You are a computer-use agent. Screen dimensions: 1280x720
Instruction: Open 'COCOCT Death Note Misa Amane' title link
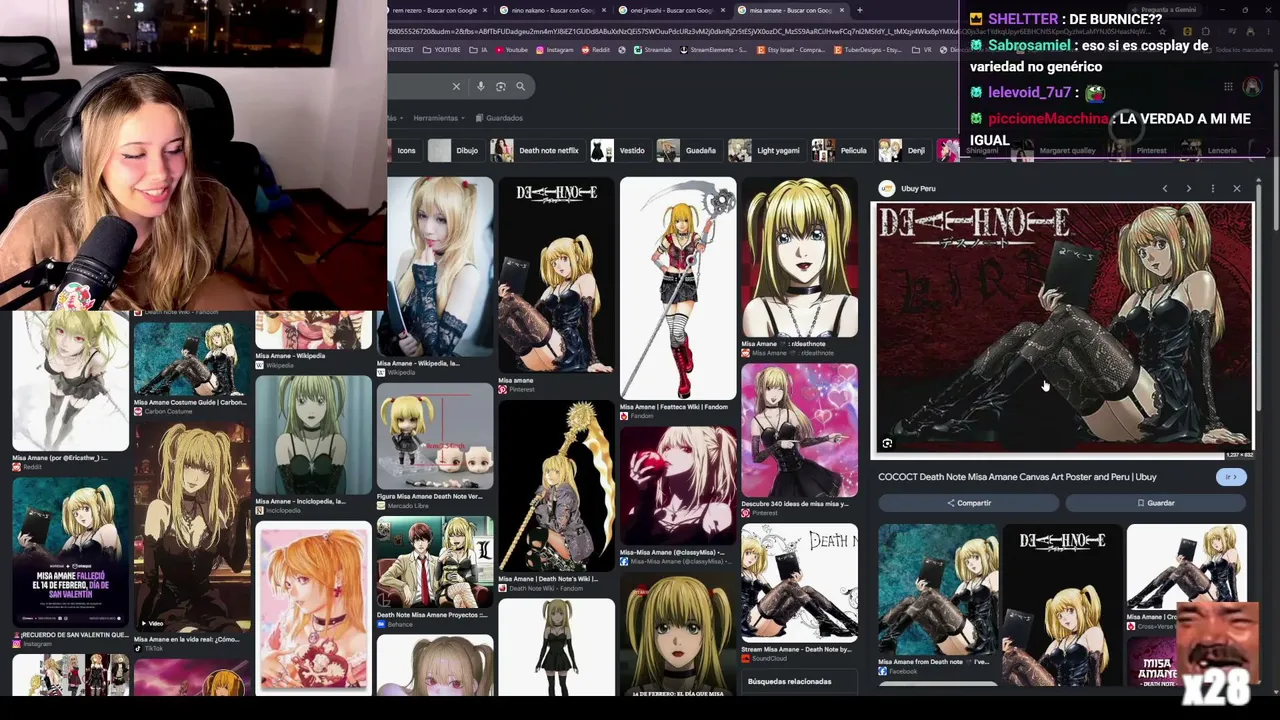(1017, 477)
